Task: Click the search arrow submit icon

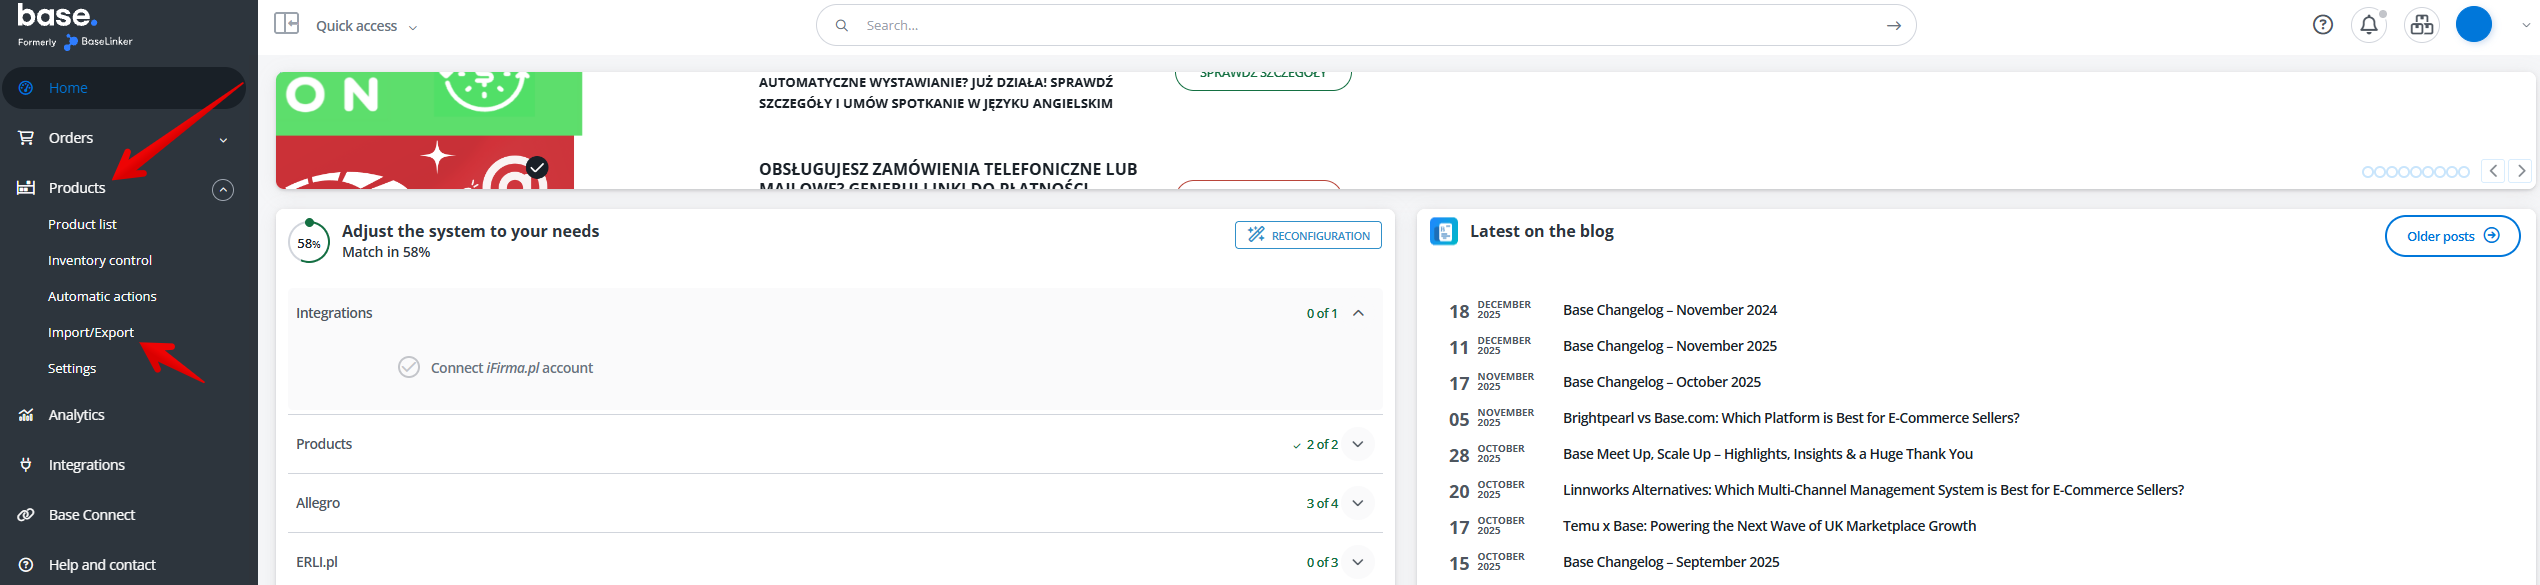Action: click(1893, 26)
